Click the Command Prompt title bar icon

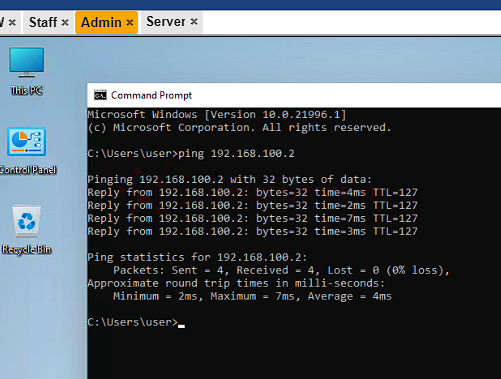point(100,95)
